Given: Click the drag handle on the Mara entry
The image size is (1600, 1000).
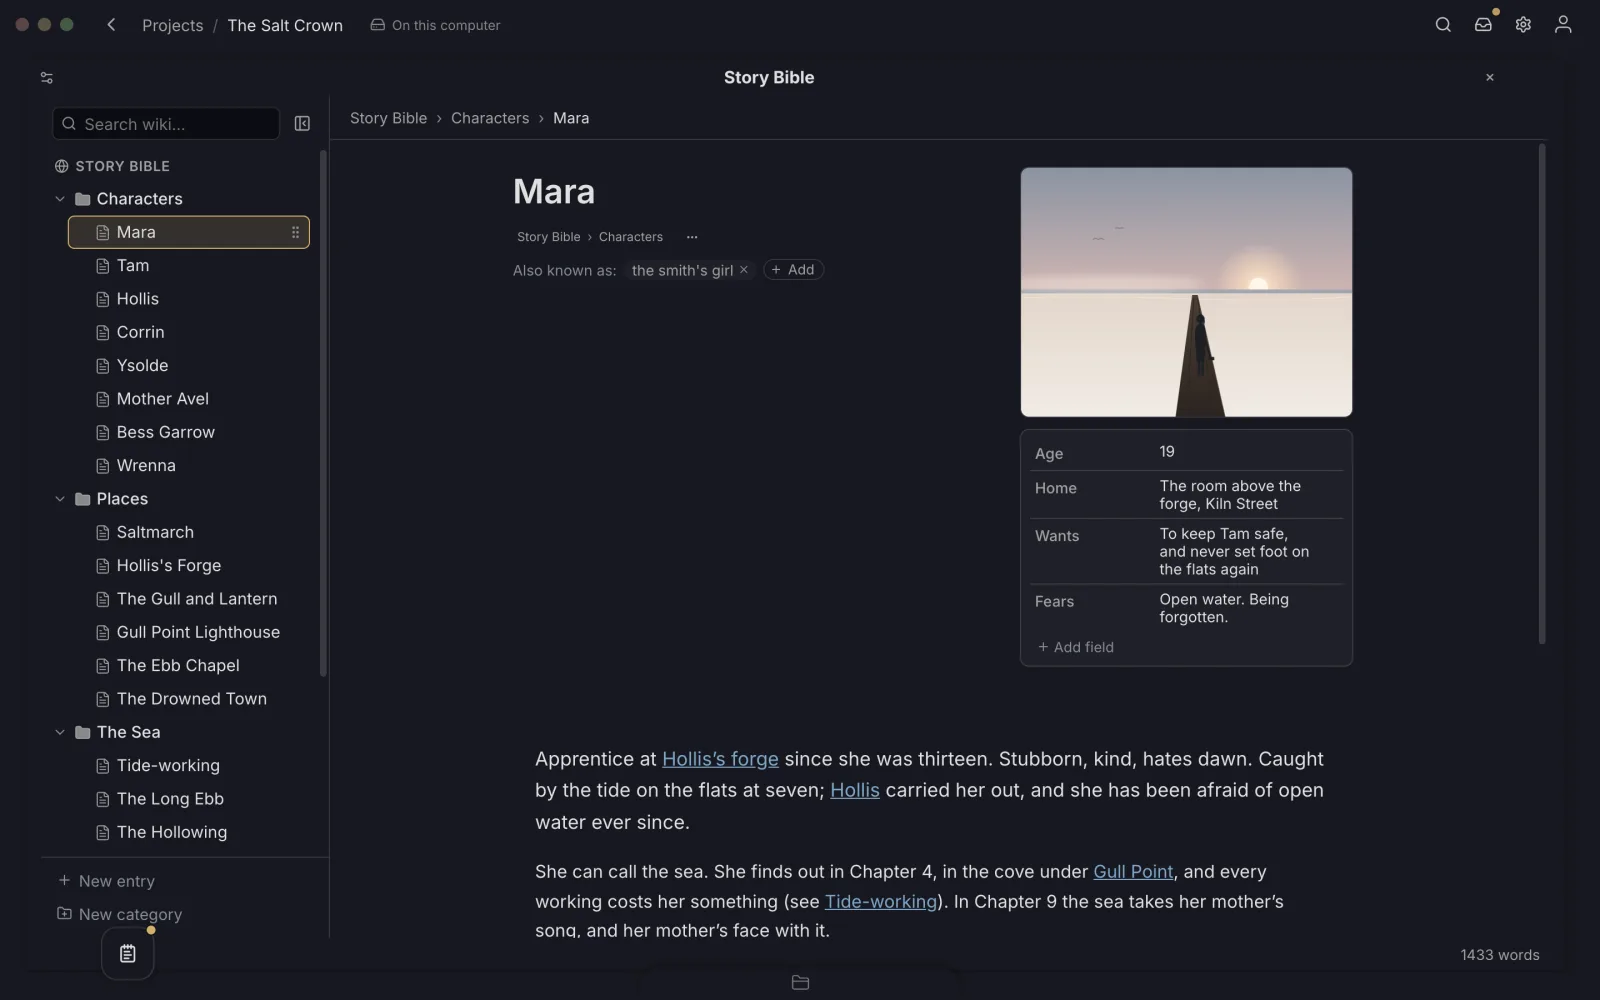Looking at the screenshot, I should (295, 232).
